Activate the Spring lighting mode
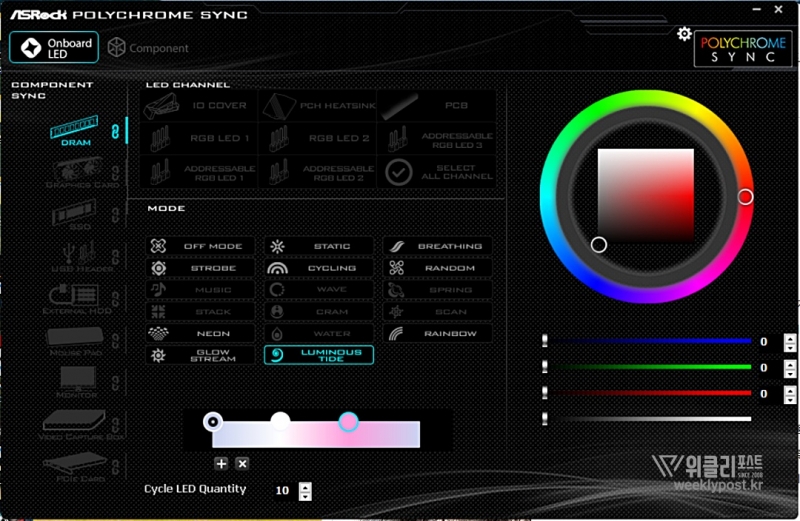The height and width of the screenshot is (521, 800). point(437,290)
